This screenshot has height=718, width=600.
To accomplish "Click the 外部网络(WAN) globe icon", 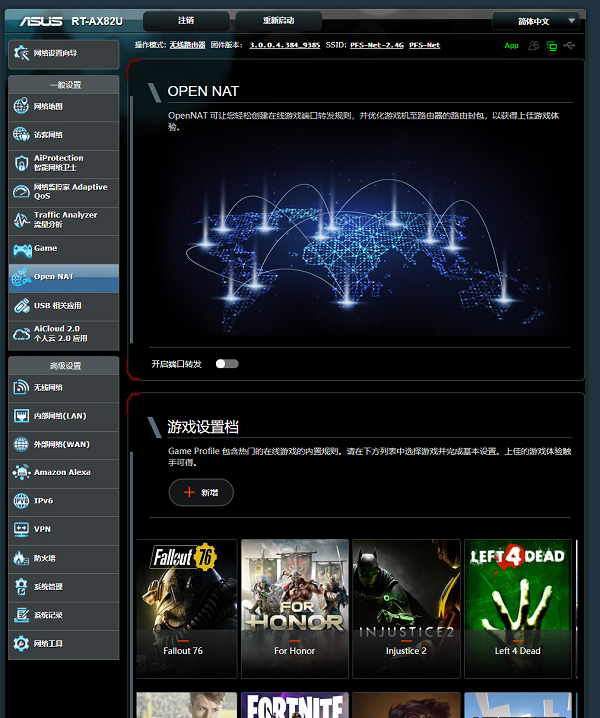I will tap(21, 444).
